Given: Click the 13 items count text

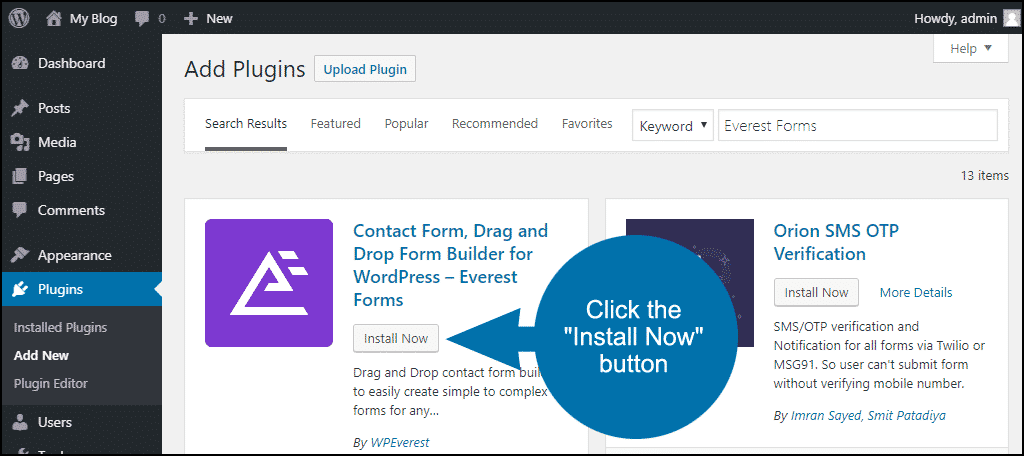Looking at the screenshot, I should pos(985,176).
